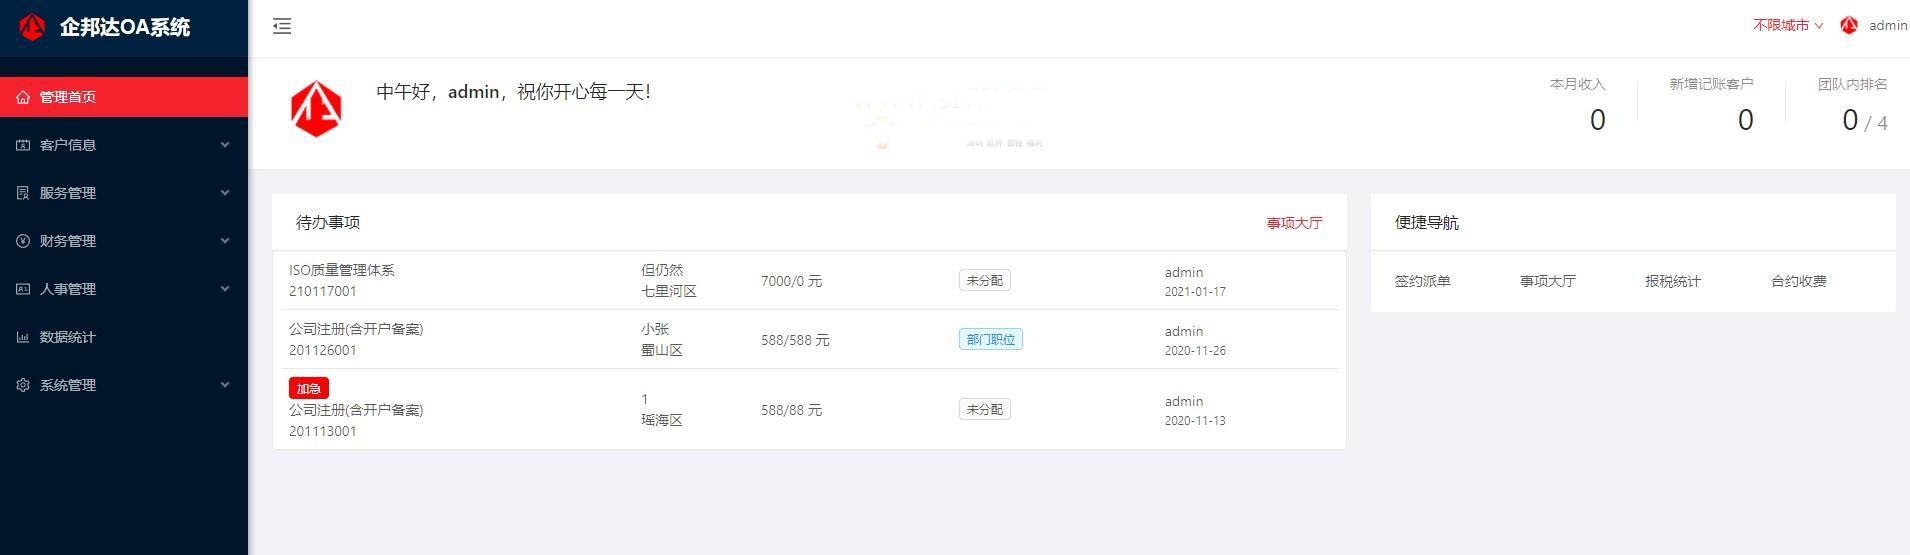Click the 财务管理 yen icon

(x=23, y=241)
